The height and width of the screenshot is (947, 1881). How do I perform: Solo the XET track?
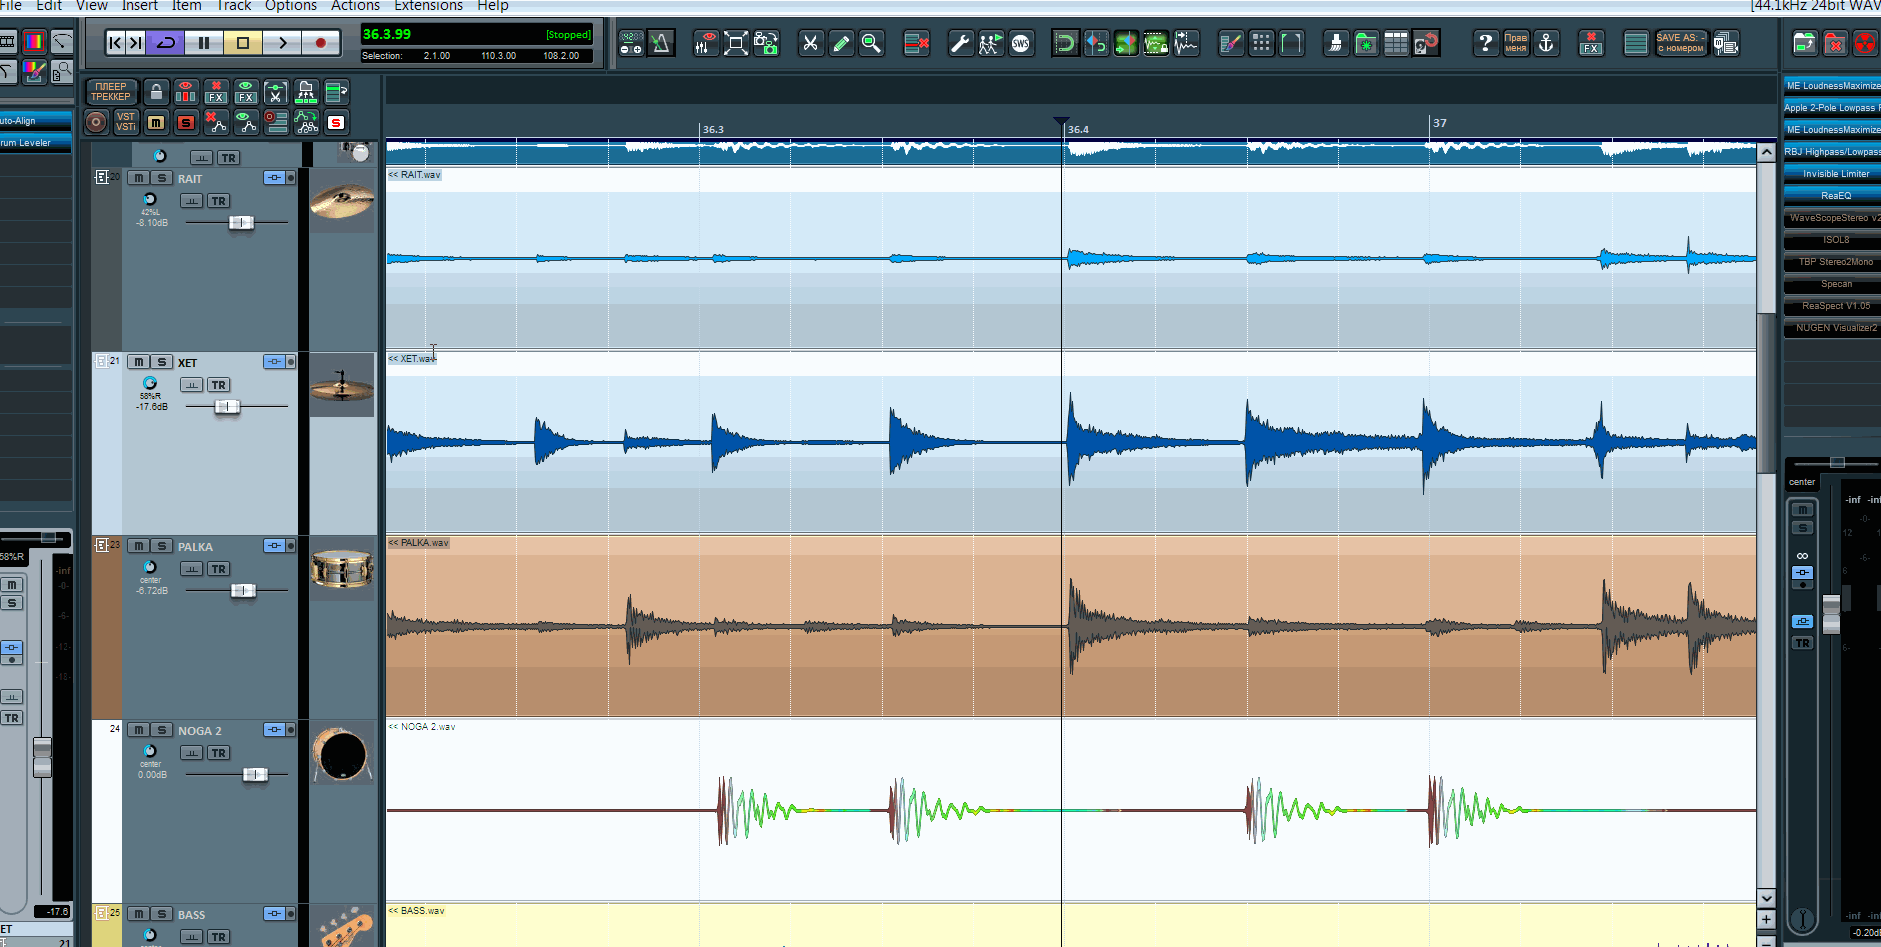click(161, 362)
